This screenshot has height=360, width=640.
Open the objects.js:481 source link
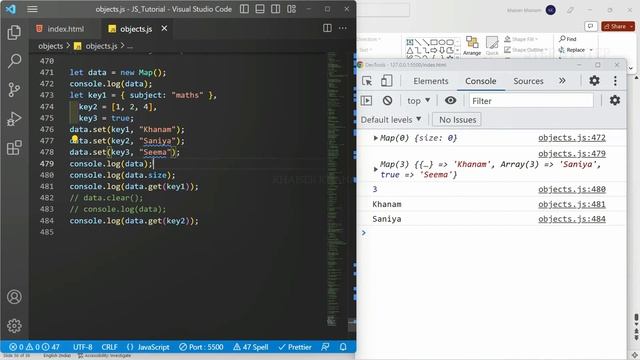(x=571, y=204)
